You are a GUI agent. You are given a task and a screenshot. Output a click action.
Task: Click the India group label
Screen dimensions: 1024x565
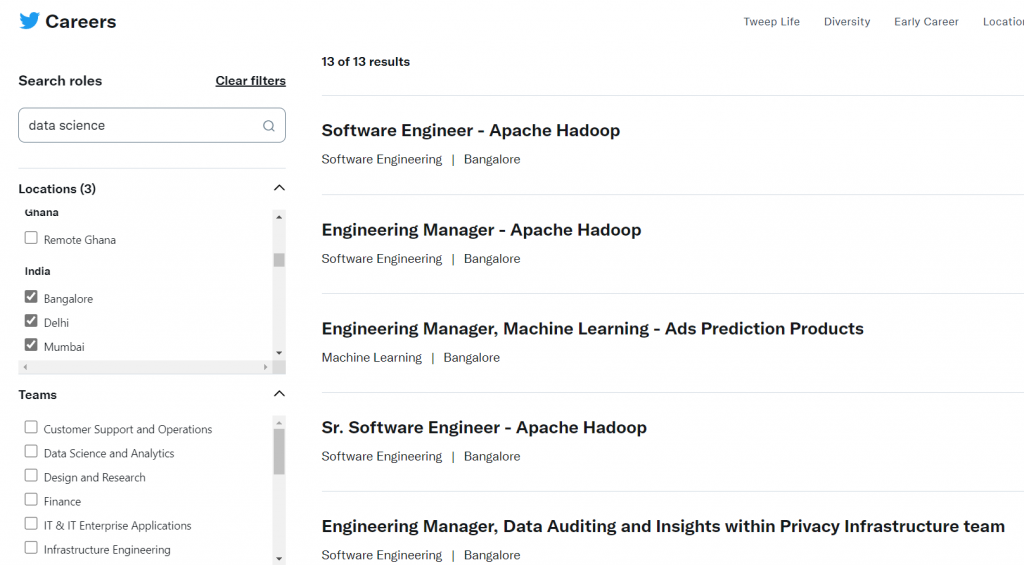point(37,271)
